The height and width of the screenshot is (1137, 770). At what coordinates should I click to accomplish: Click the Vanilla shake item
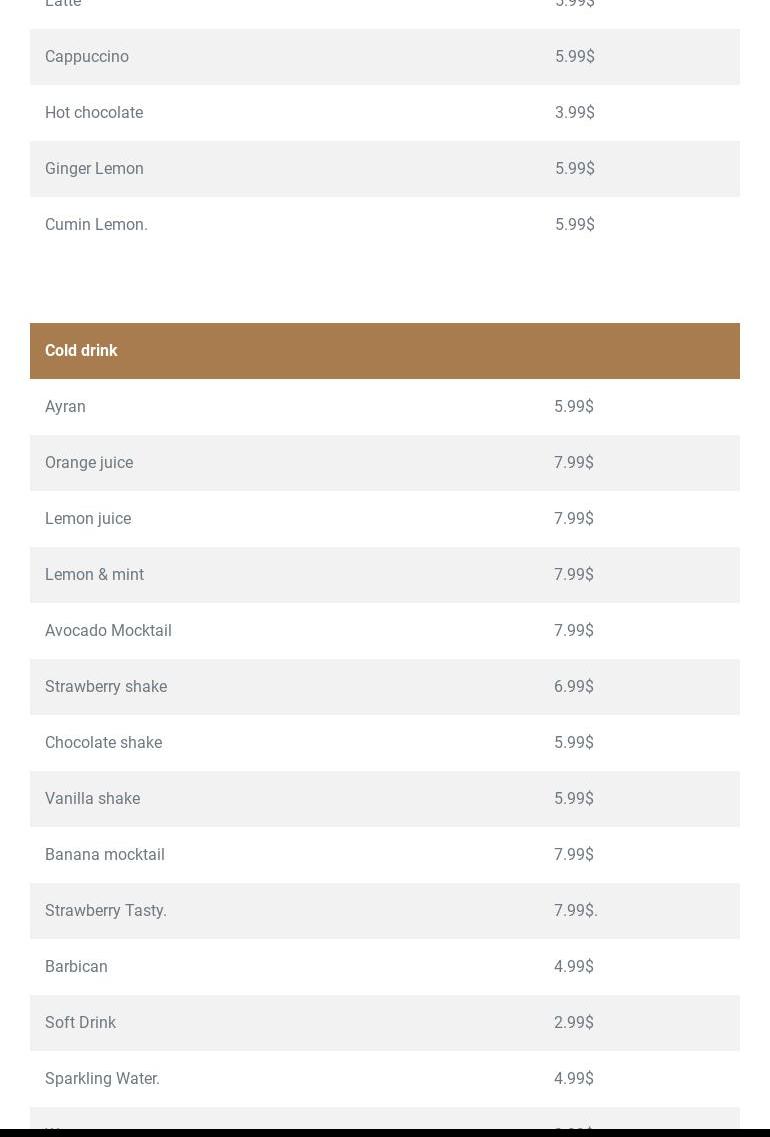pyautogui.click(x=92, y=799)
